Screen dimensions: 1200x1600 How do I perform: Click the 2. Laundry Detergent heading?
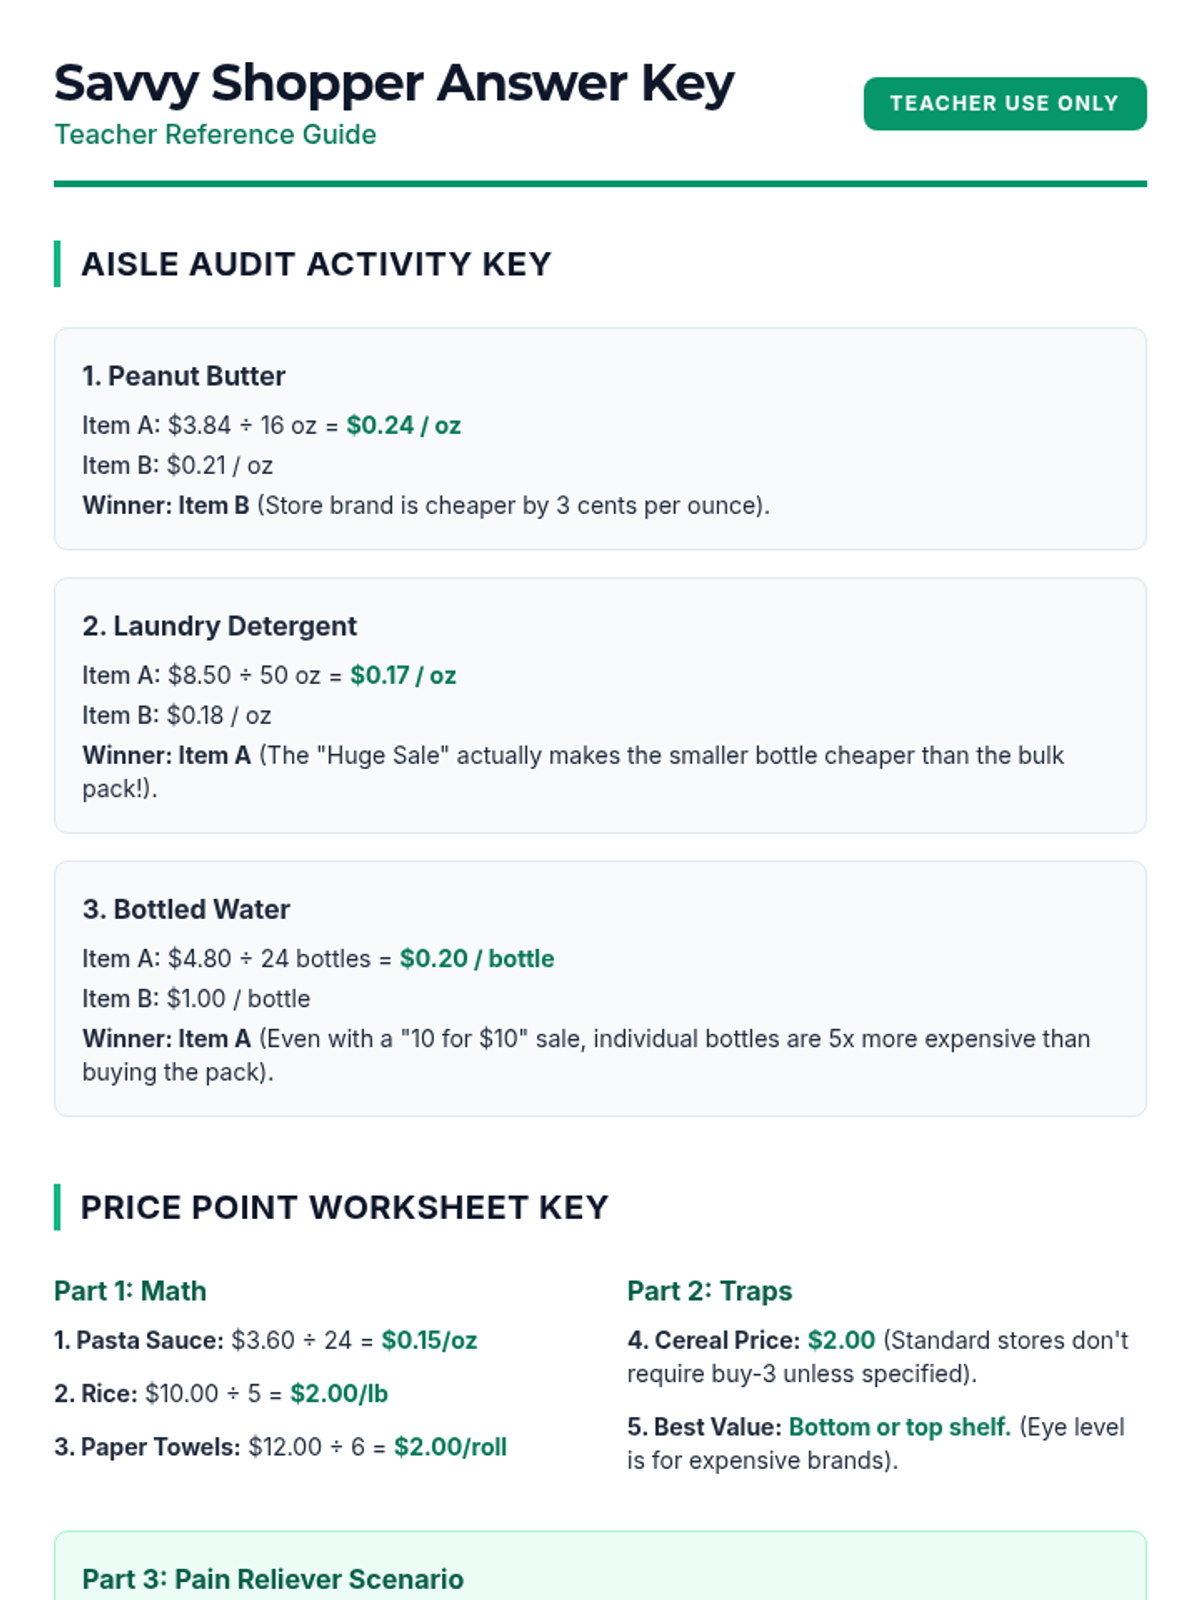(x=219, y=626)
